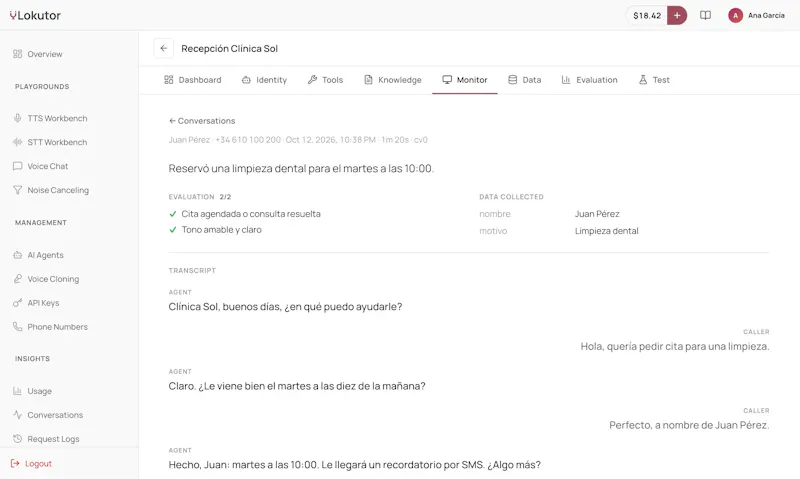Click the Phone Numbers handset icon

17,327
